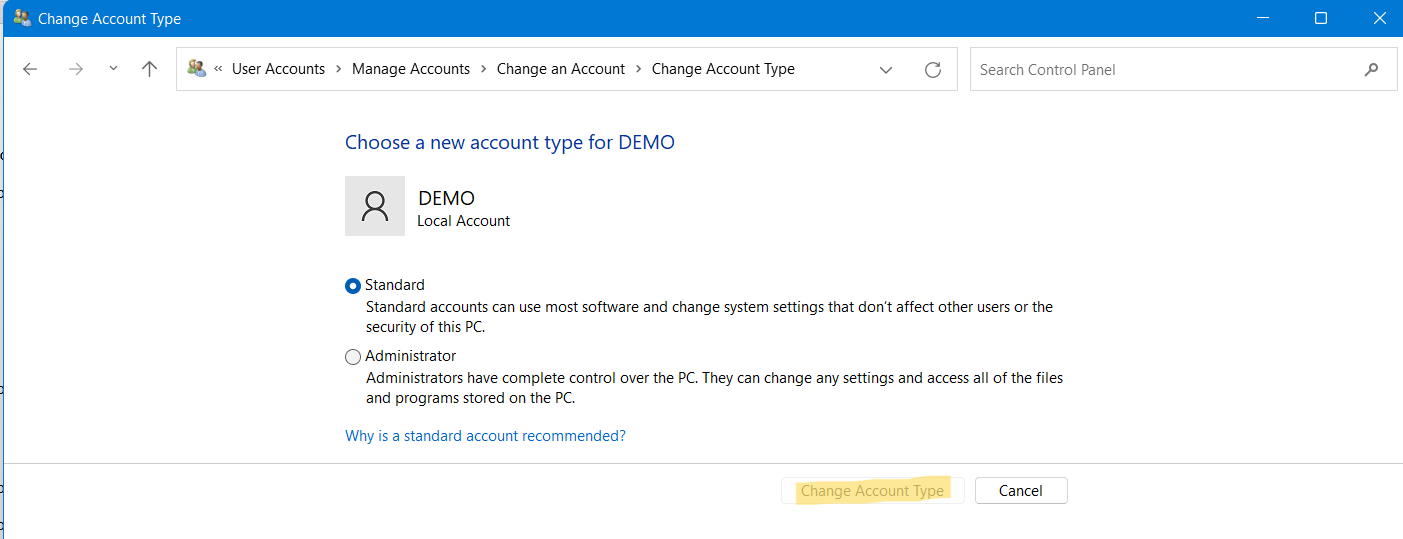Go to User Accounts breadcrumb
The height and width of the screenshot is (539, 1403).
[278, 69]
